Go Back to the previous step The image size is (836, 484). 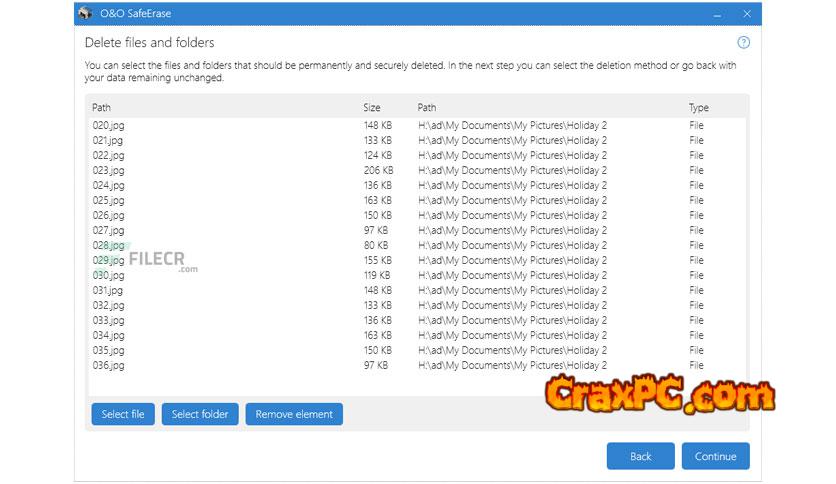click(x=640, y=456)
